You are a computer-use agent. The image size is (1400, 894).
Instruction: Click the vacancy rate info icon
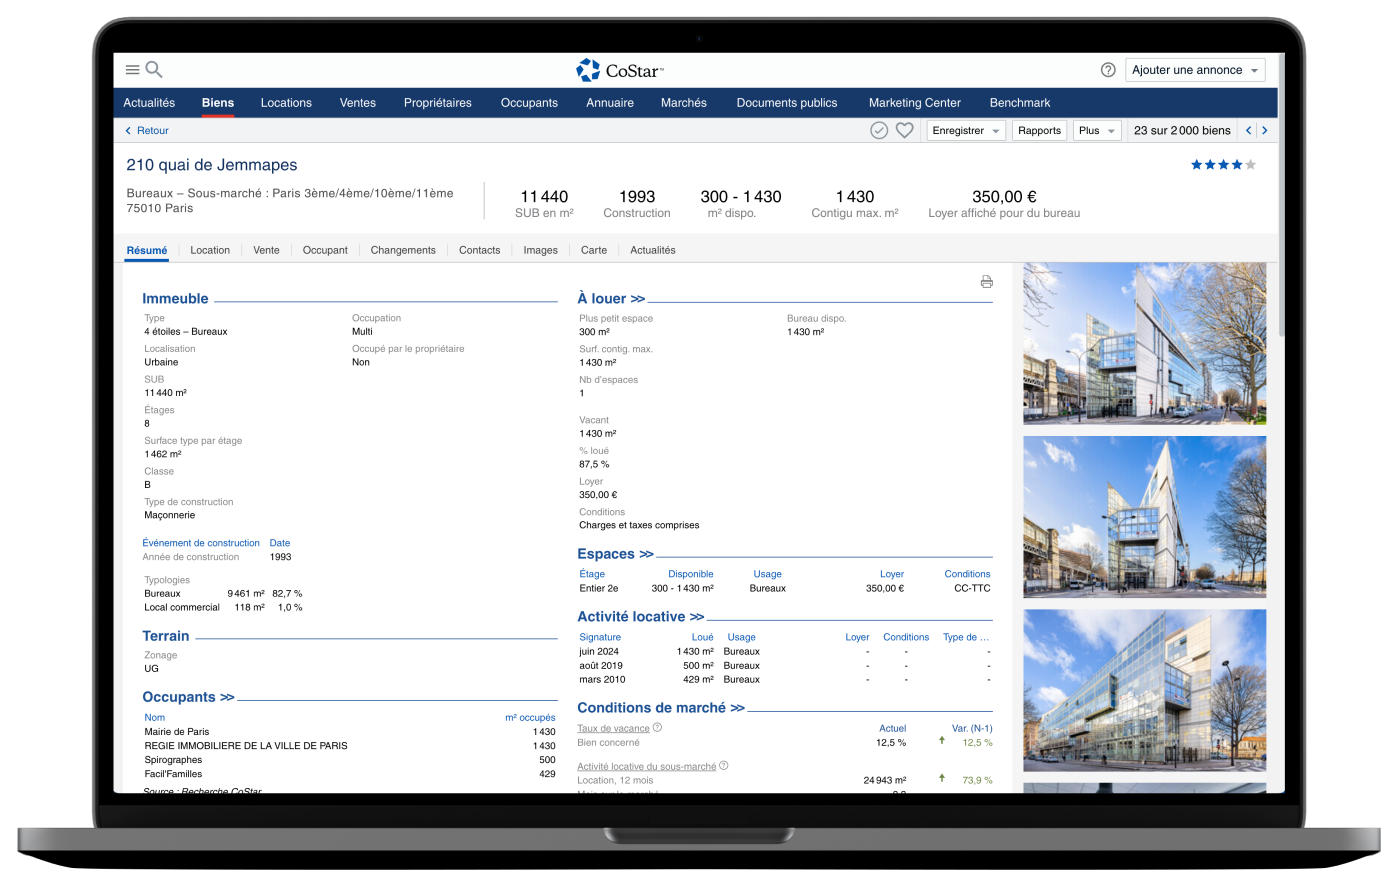657,728
